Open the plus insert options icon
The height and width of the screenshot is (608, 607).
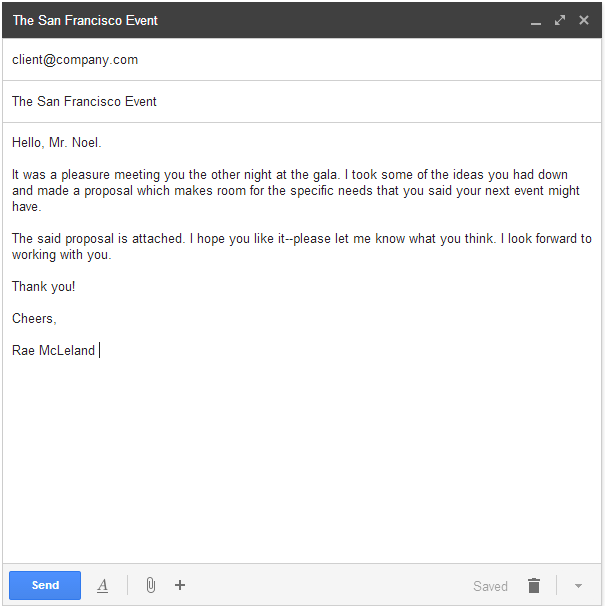click(180, 585)
